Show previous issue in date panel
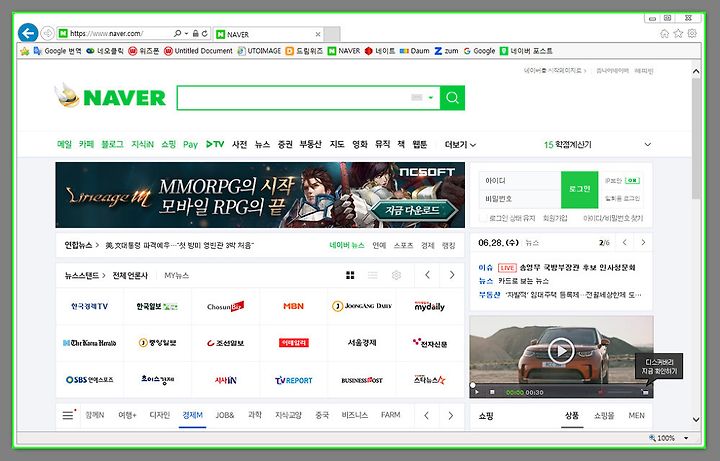 click(624, 242)
